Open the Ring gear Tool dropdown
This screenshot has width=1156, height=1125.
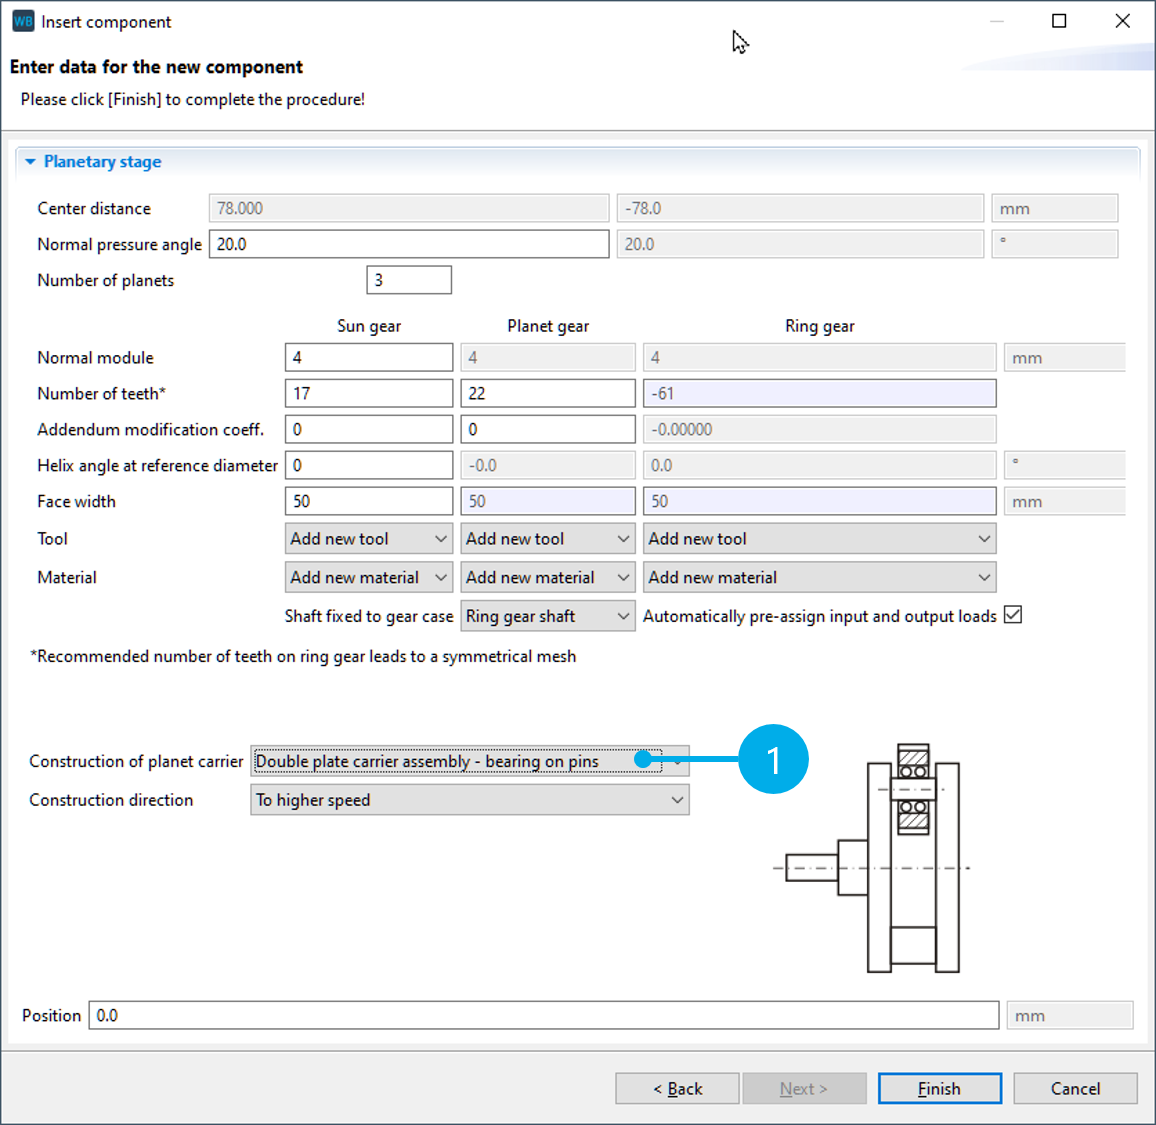[818, 539]
